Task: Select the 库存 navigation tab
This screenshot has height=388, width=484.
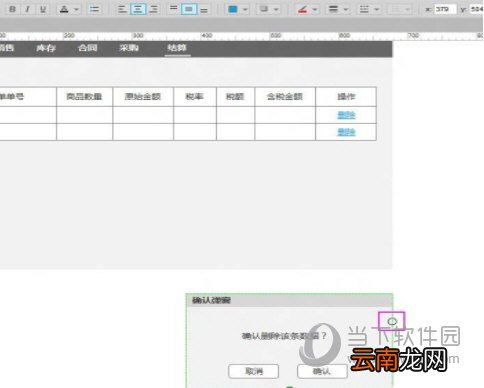Action: [x=46, y=48]
